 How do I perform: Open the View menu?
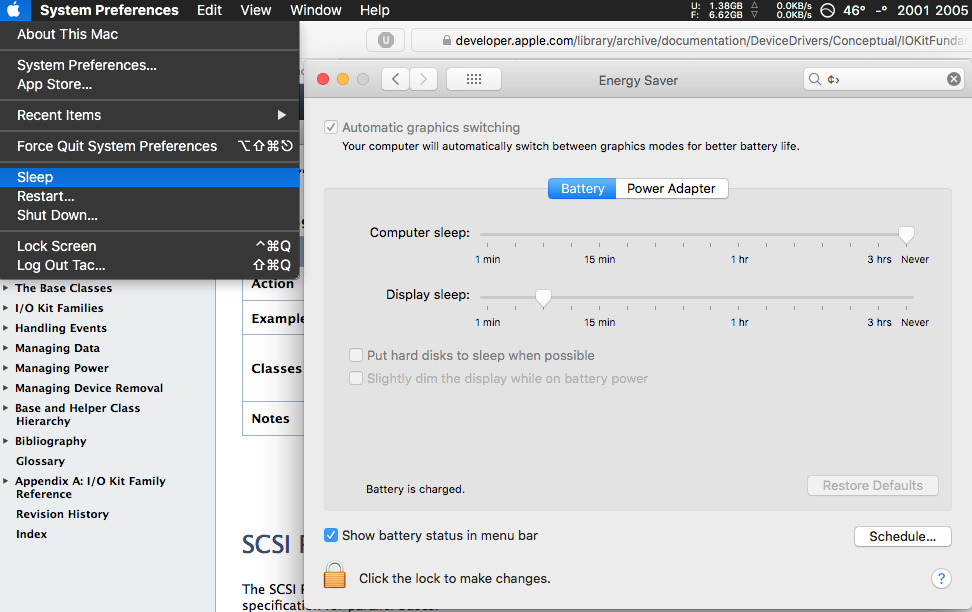click(255, 10)
